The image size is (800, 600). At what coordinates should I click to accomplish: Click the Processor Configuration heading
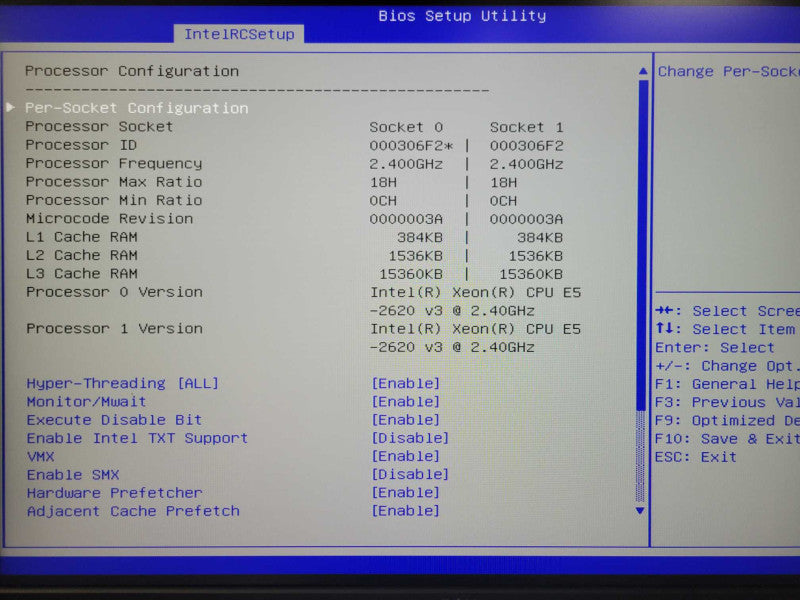pyautogui.click(x=132, y=71)
